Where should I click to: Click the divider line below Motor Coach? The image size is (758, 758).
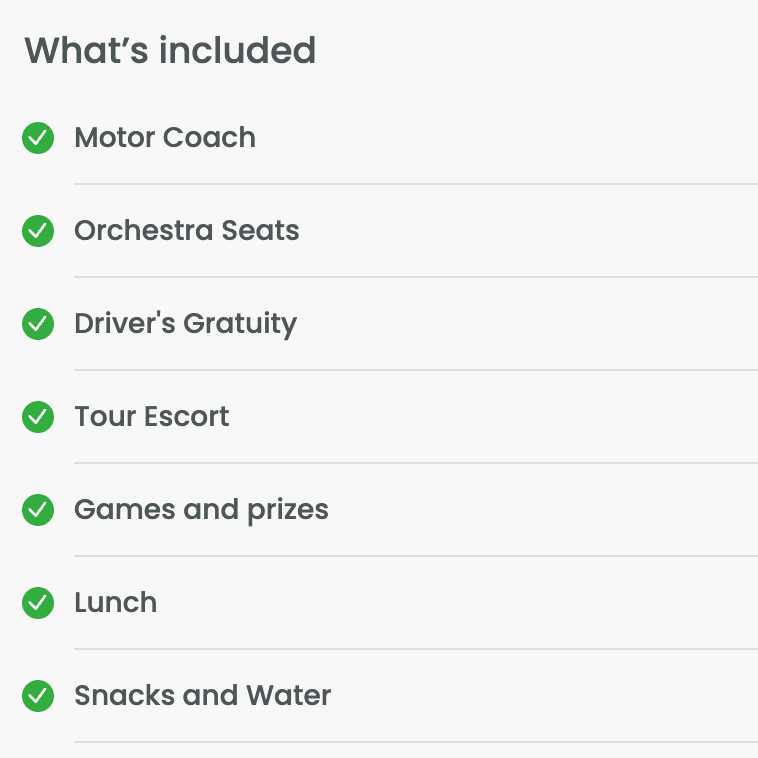point(415,184)
